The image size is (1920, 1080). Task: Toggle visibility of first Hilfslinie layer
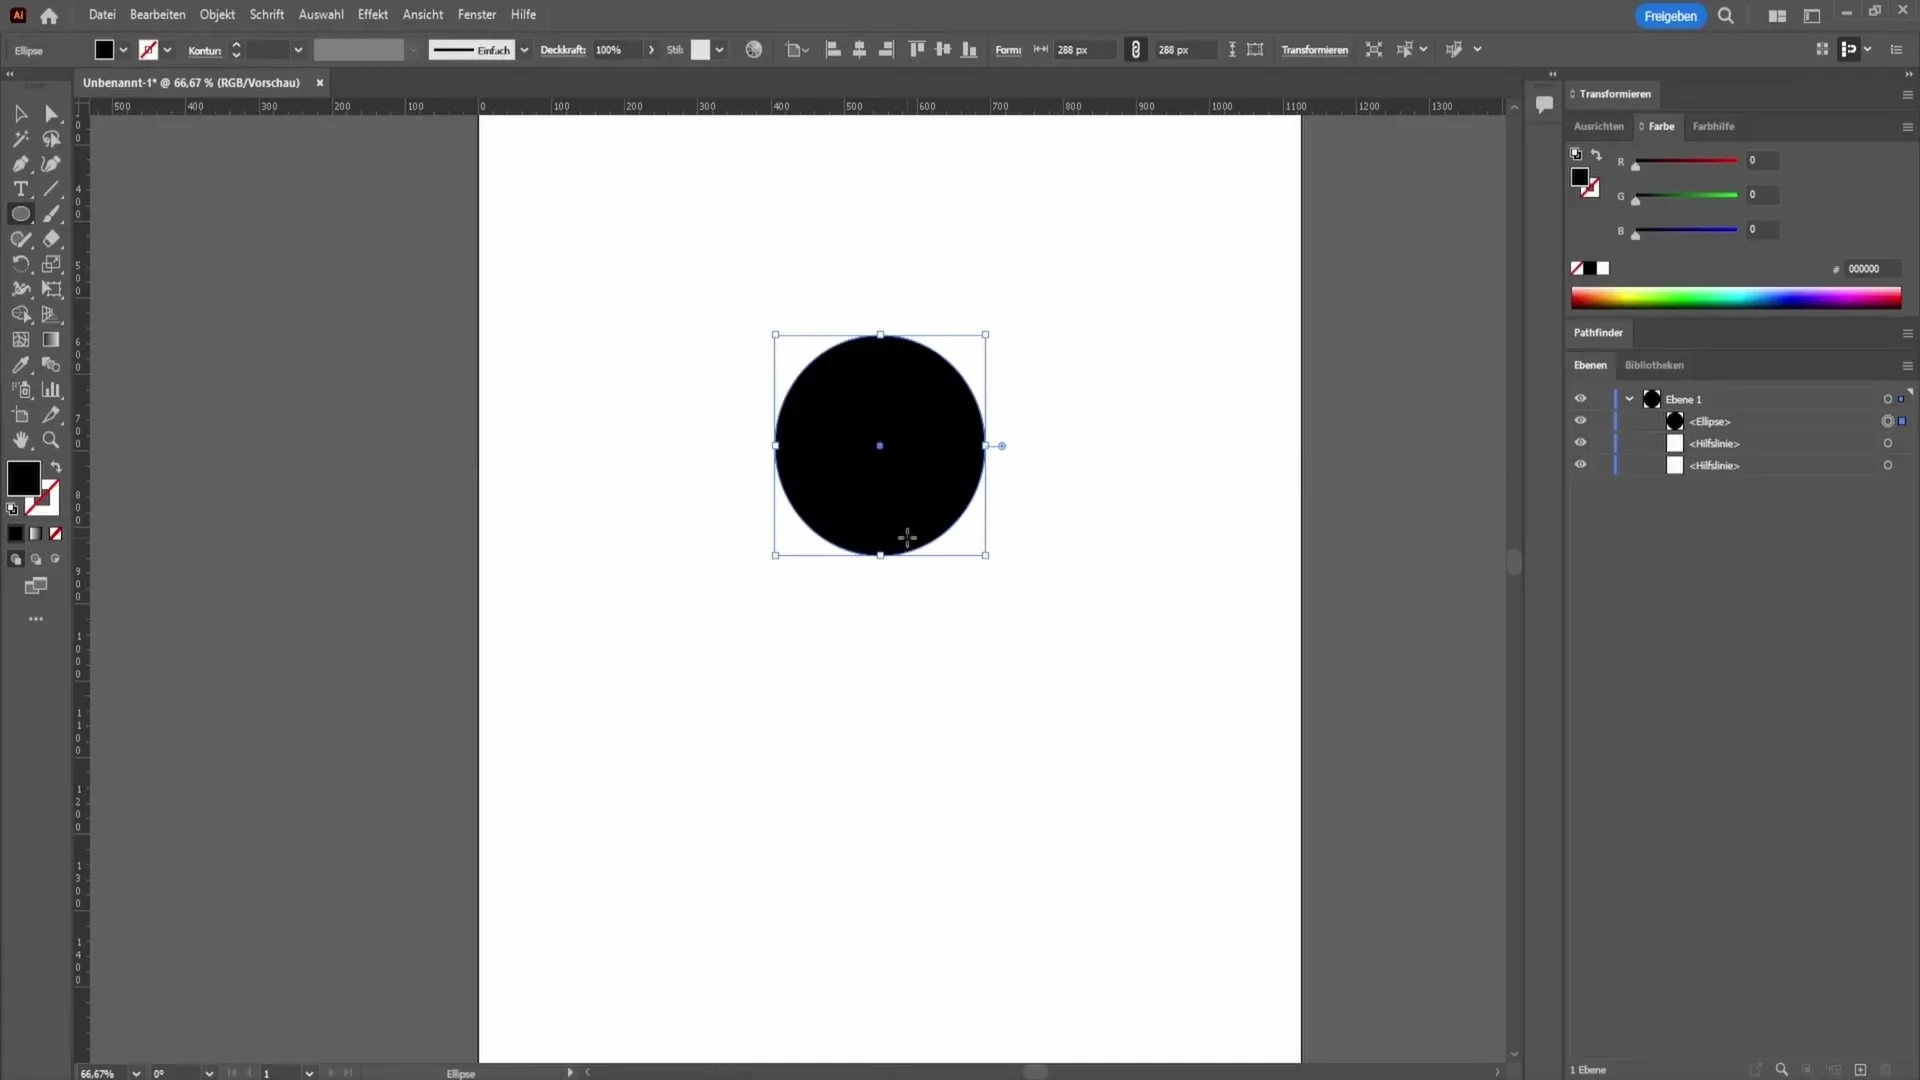pos(1580,443)
